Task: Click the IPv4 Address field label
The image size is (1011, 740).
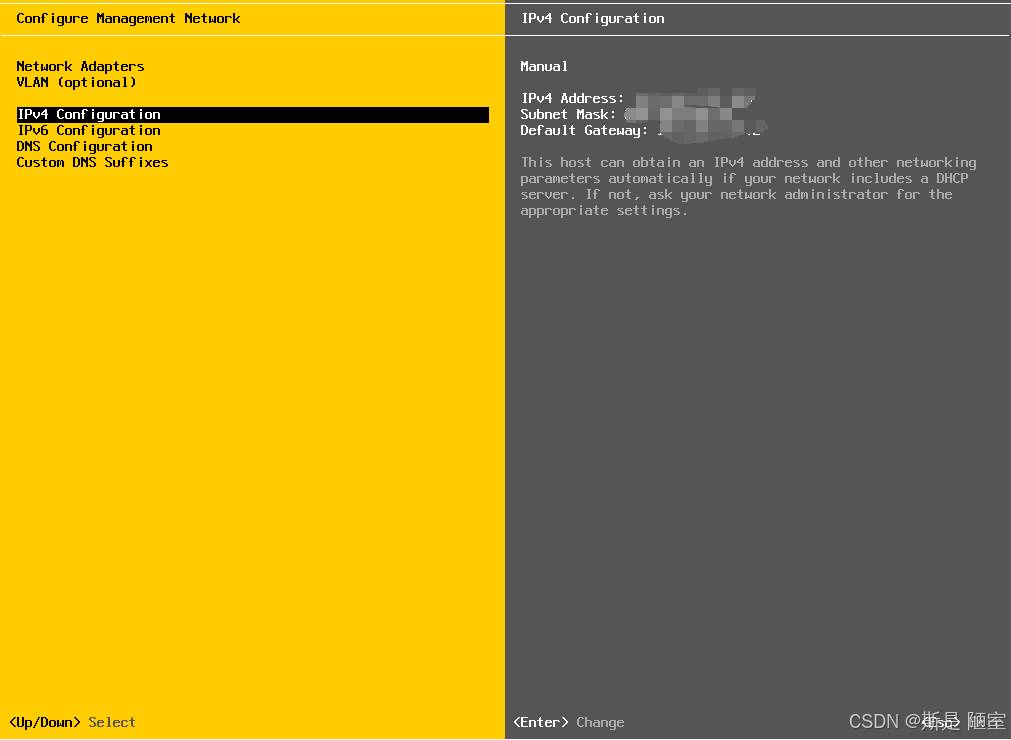Action: [x=572, y=98]
